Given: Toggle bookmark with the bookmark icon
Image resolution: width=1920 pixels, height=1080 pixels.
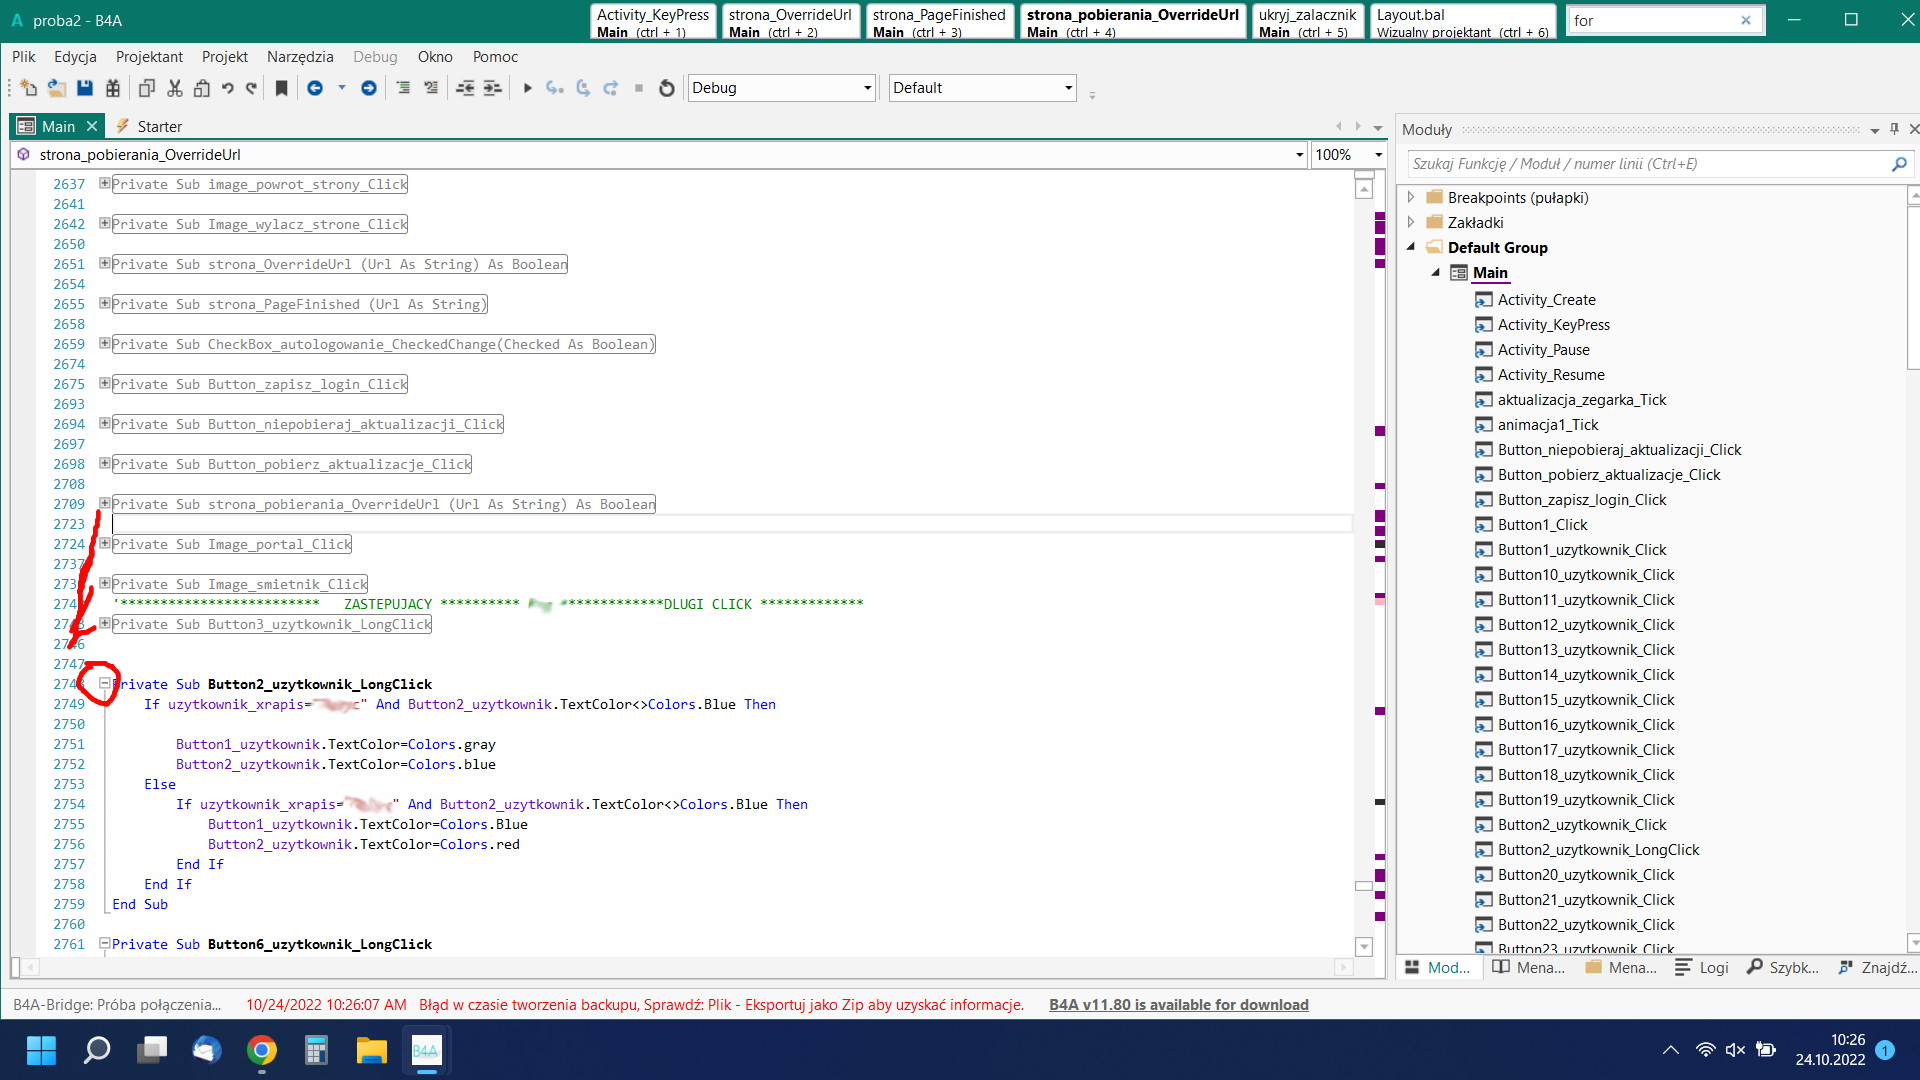Looking at the screenshot, I should click(282, 88).
